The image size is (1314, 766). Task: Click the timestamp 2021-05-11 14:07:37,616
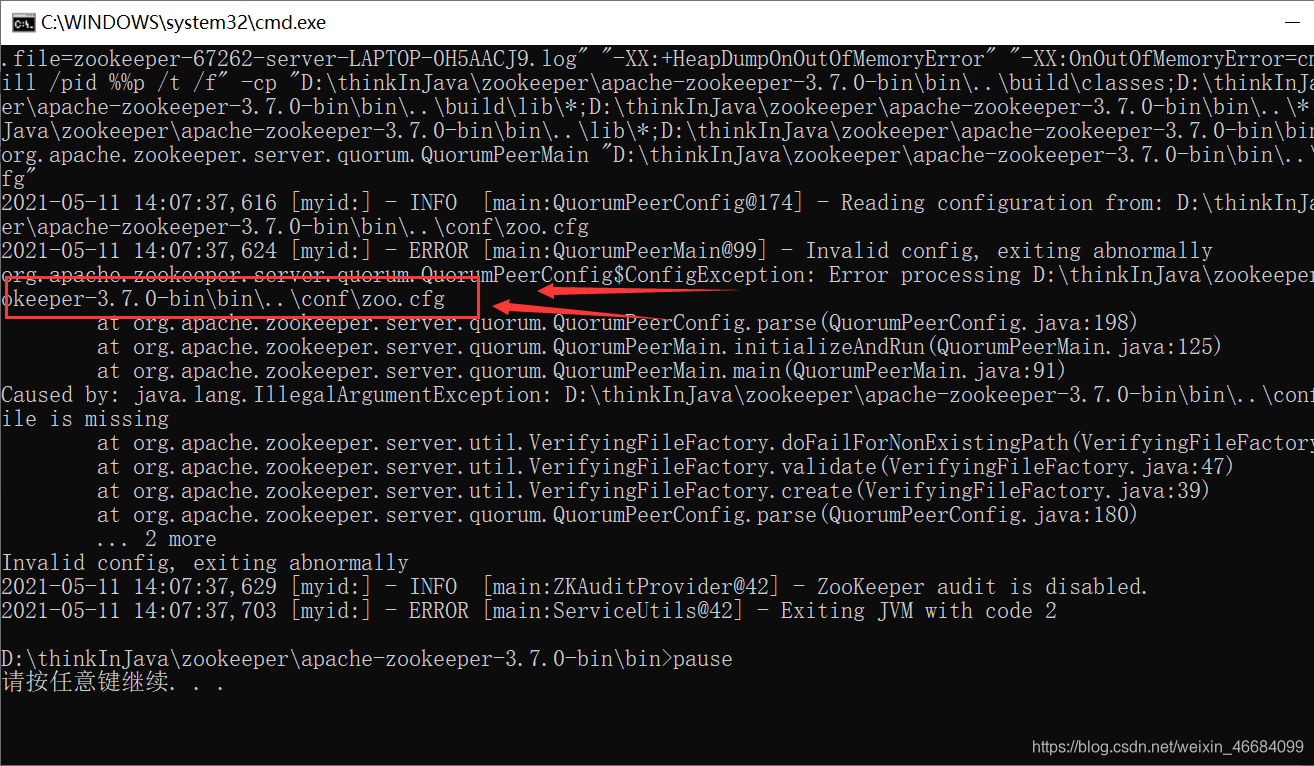tap(139, 203)
